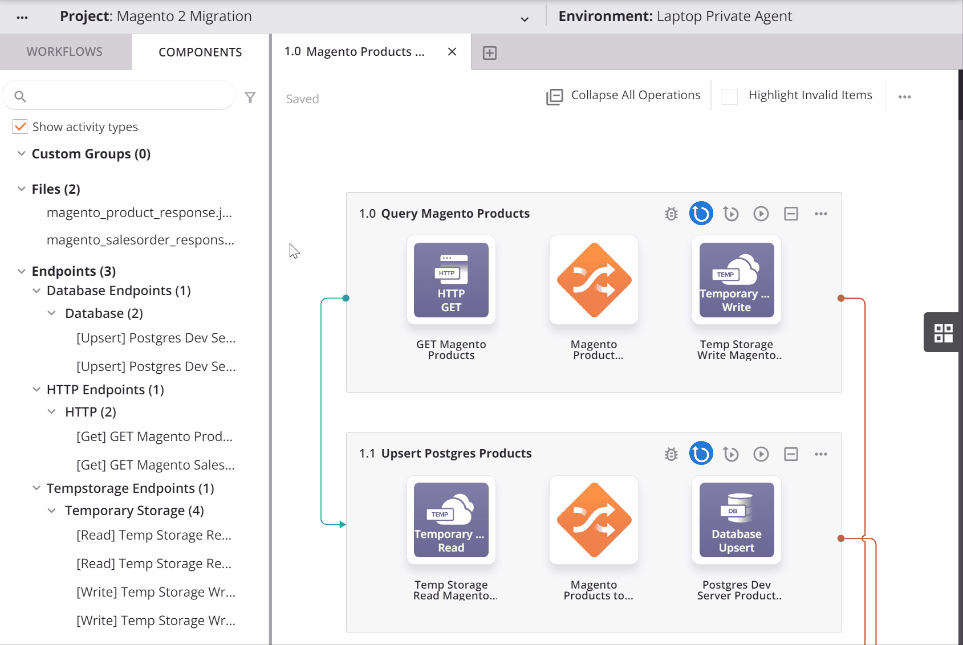The width and height of the screenshot is (963, 645).
Task: Select magento_salesorder_response file
Action: point(140,240)
